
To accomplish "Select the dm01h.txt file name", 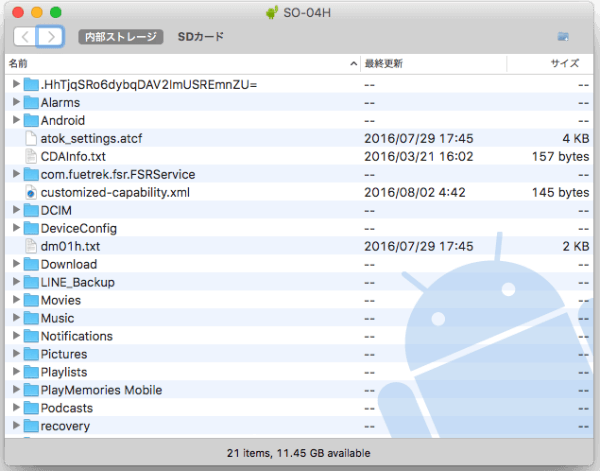I will click(70, 246).
